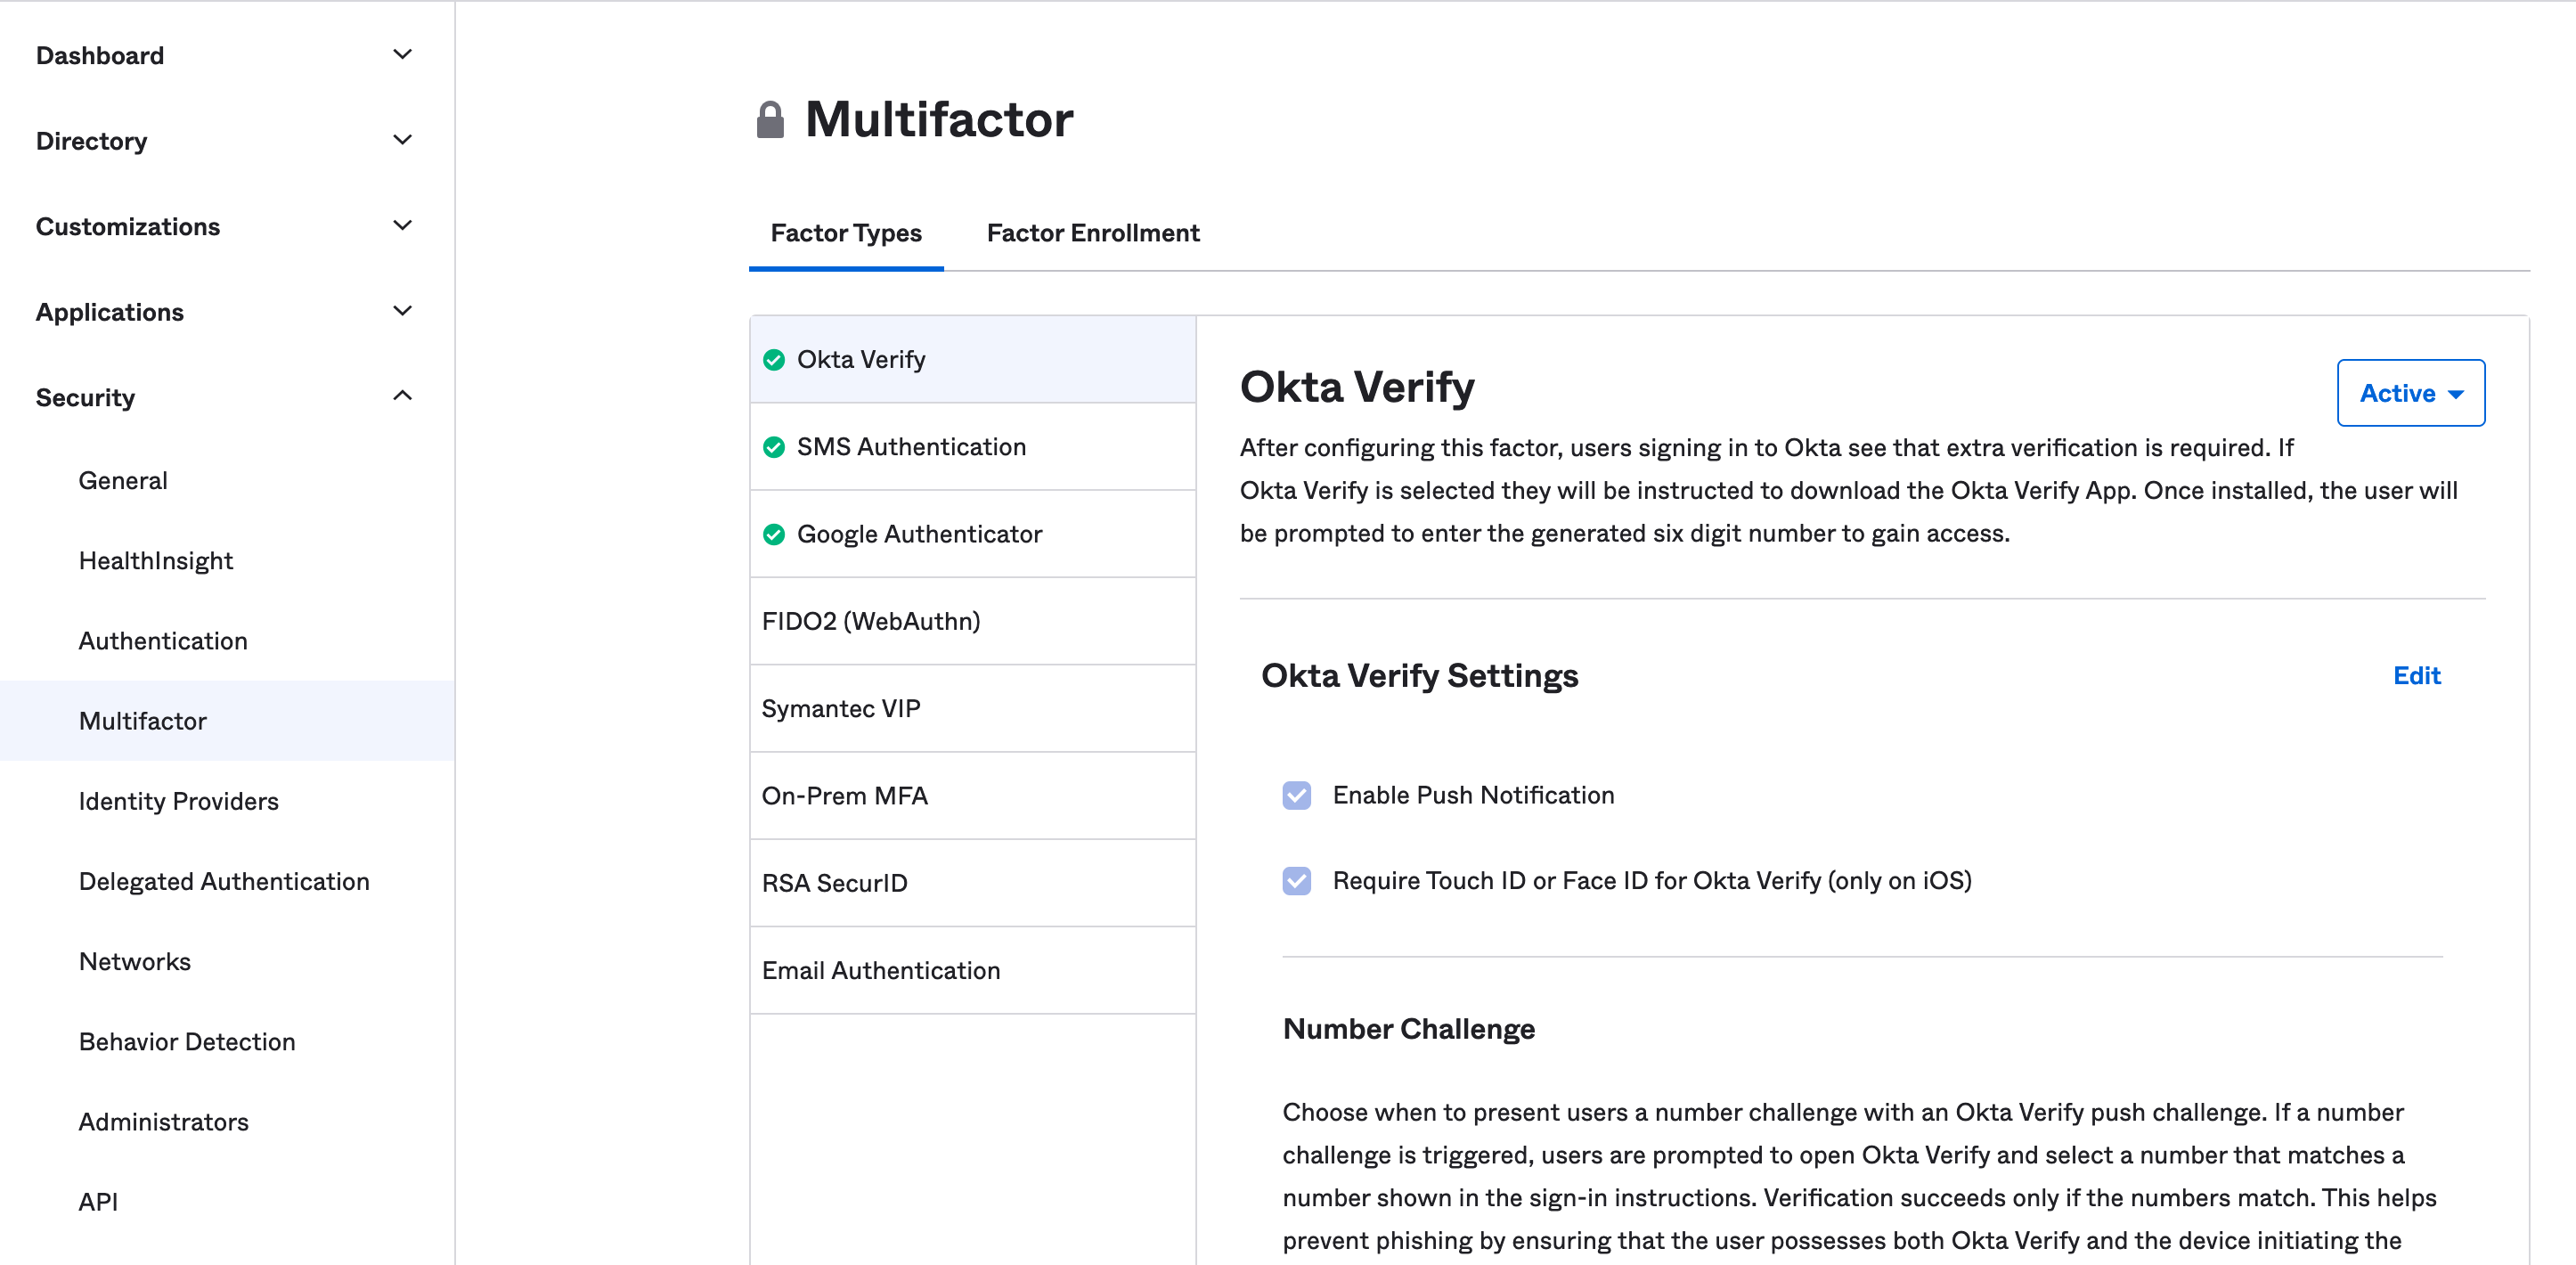The image size is (2576, 1265).
Task: Go to Behavior Detection page
Action: (x=187, y=1041)
